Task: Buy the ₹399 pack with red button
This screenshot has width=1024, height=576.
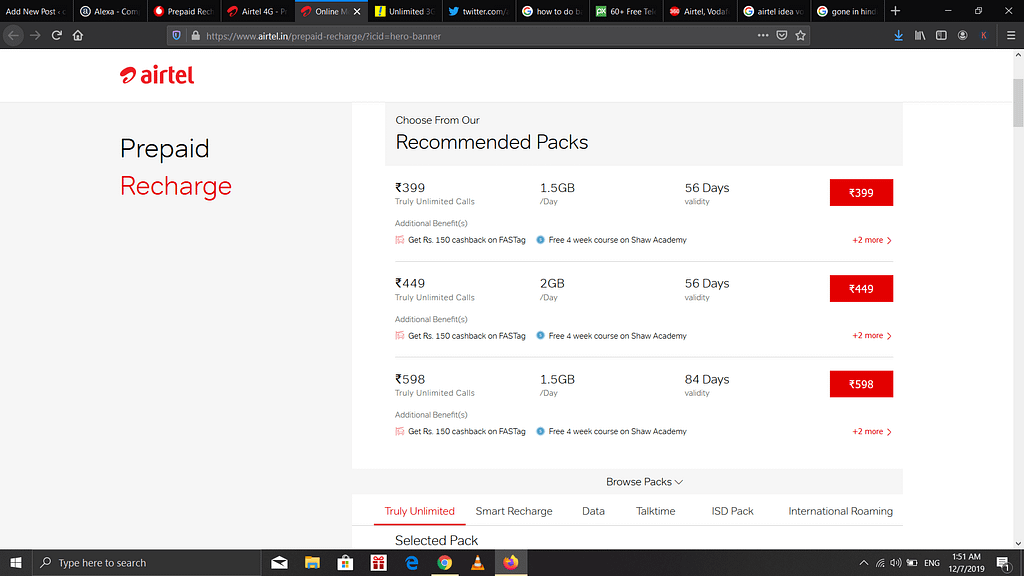Action: tap(861, 193)
